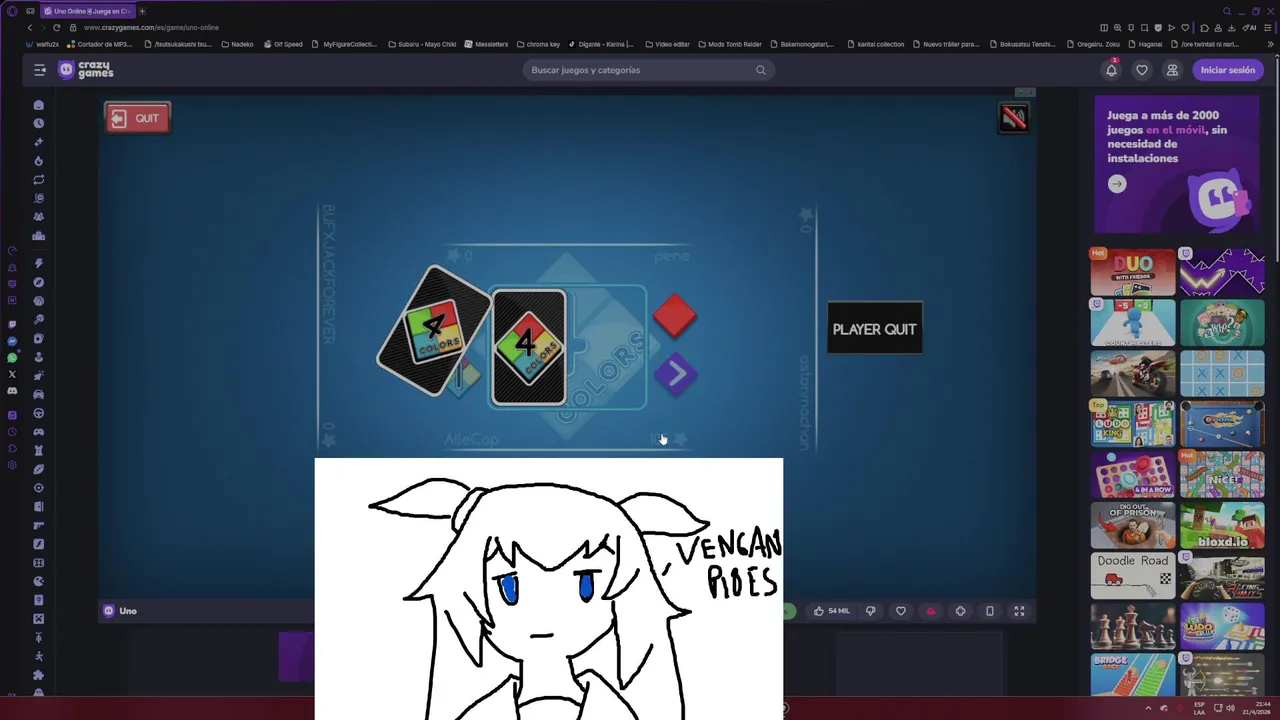Open the WhatsApp icon in the browser sidebar
This screenshot has height=720, width=1280.
tap(12, 358)
